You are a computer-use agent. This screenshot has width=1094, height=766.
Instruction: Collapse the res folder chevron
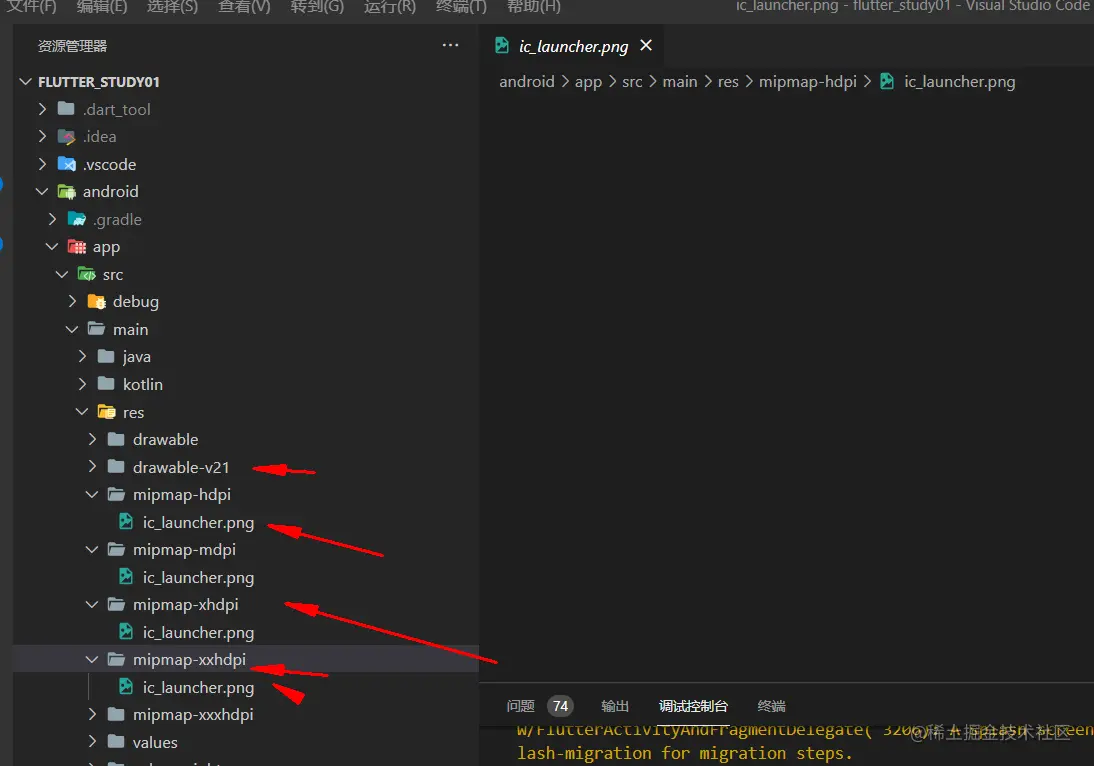click(82, 412)
